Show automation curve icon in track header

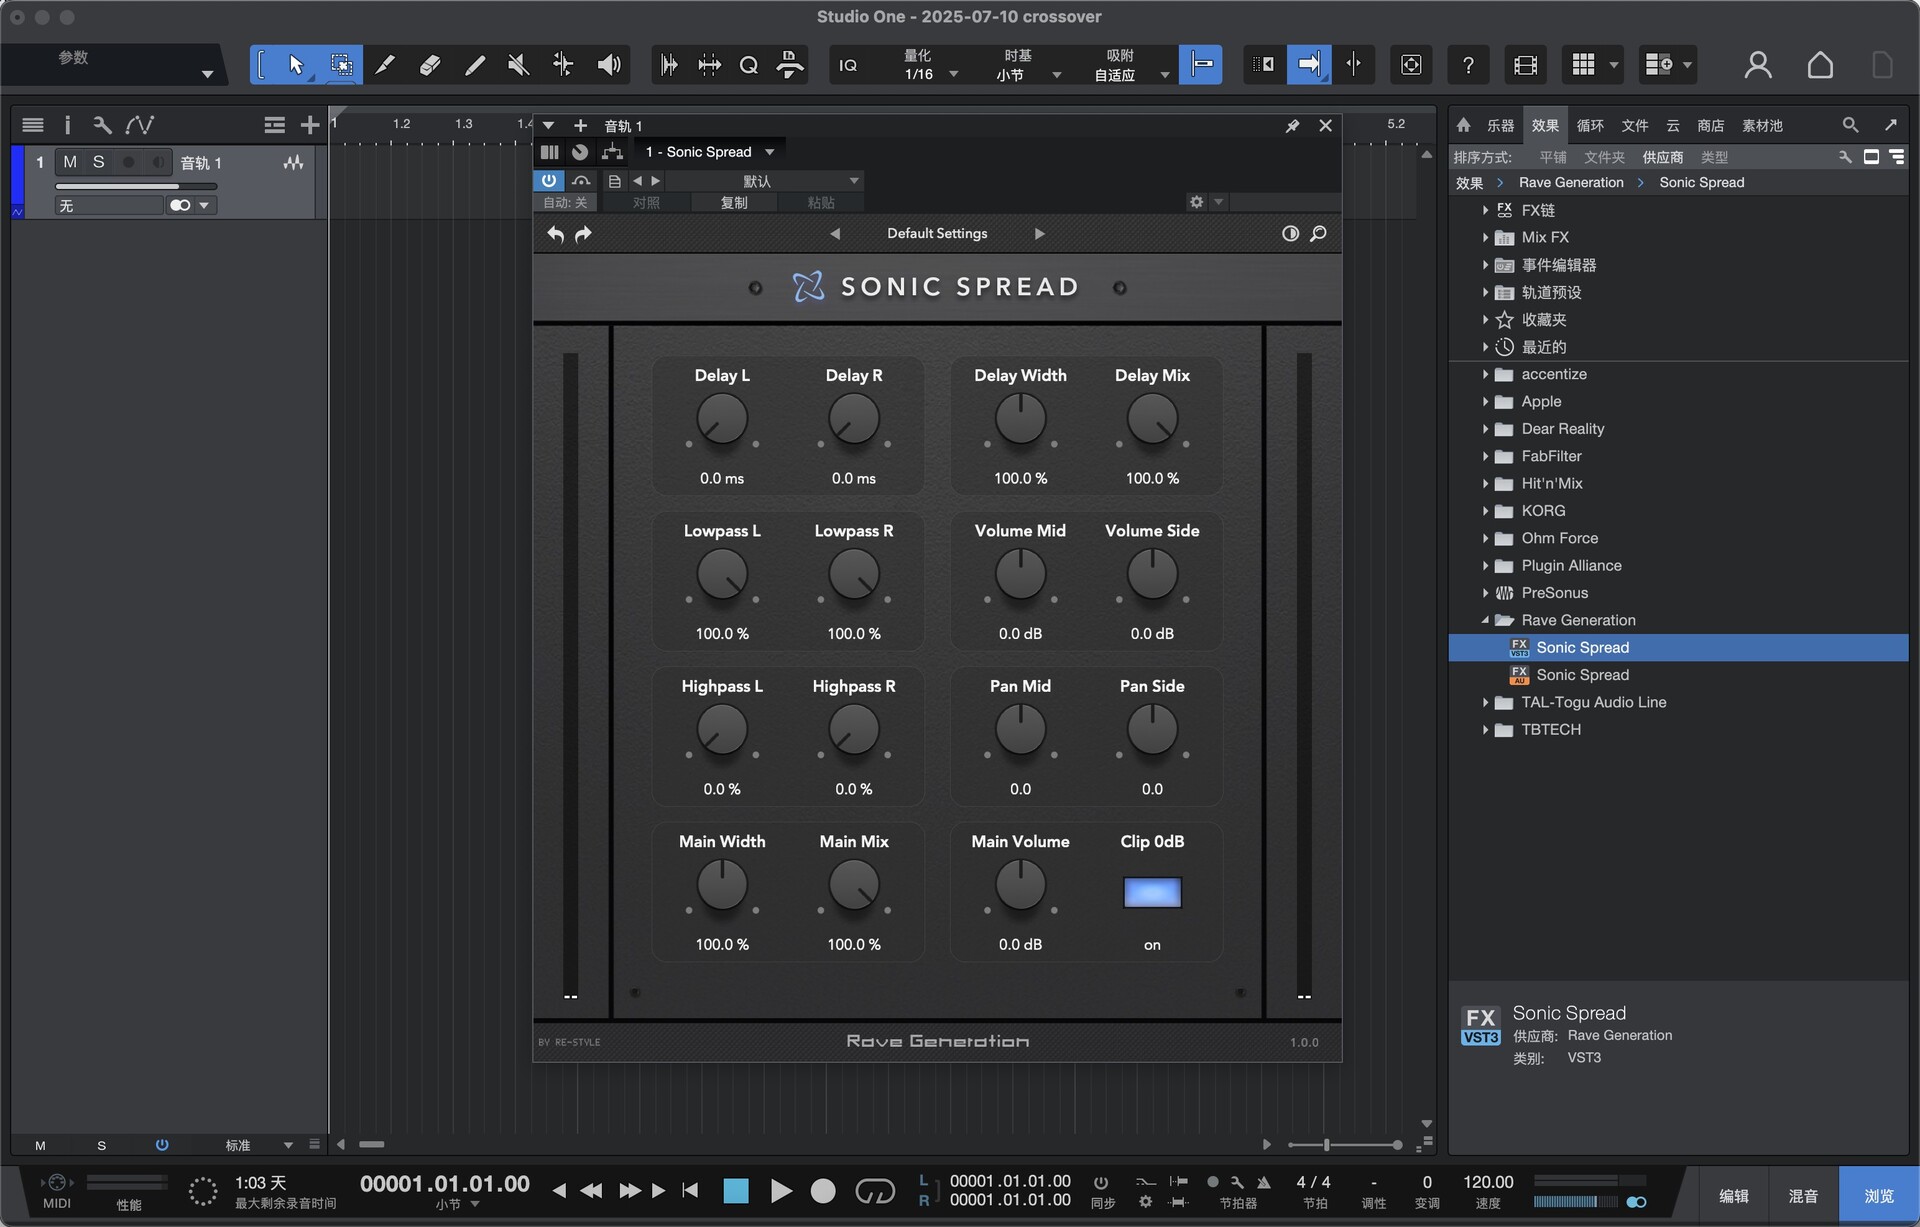point(140,125)
